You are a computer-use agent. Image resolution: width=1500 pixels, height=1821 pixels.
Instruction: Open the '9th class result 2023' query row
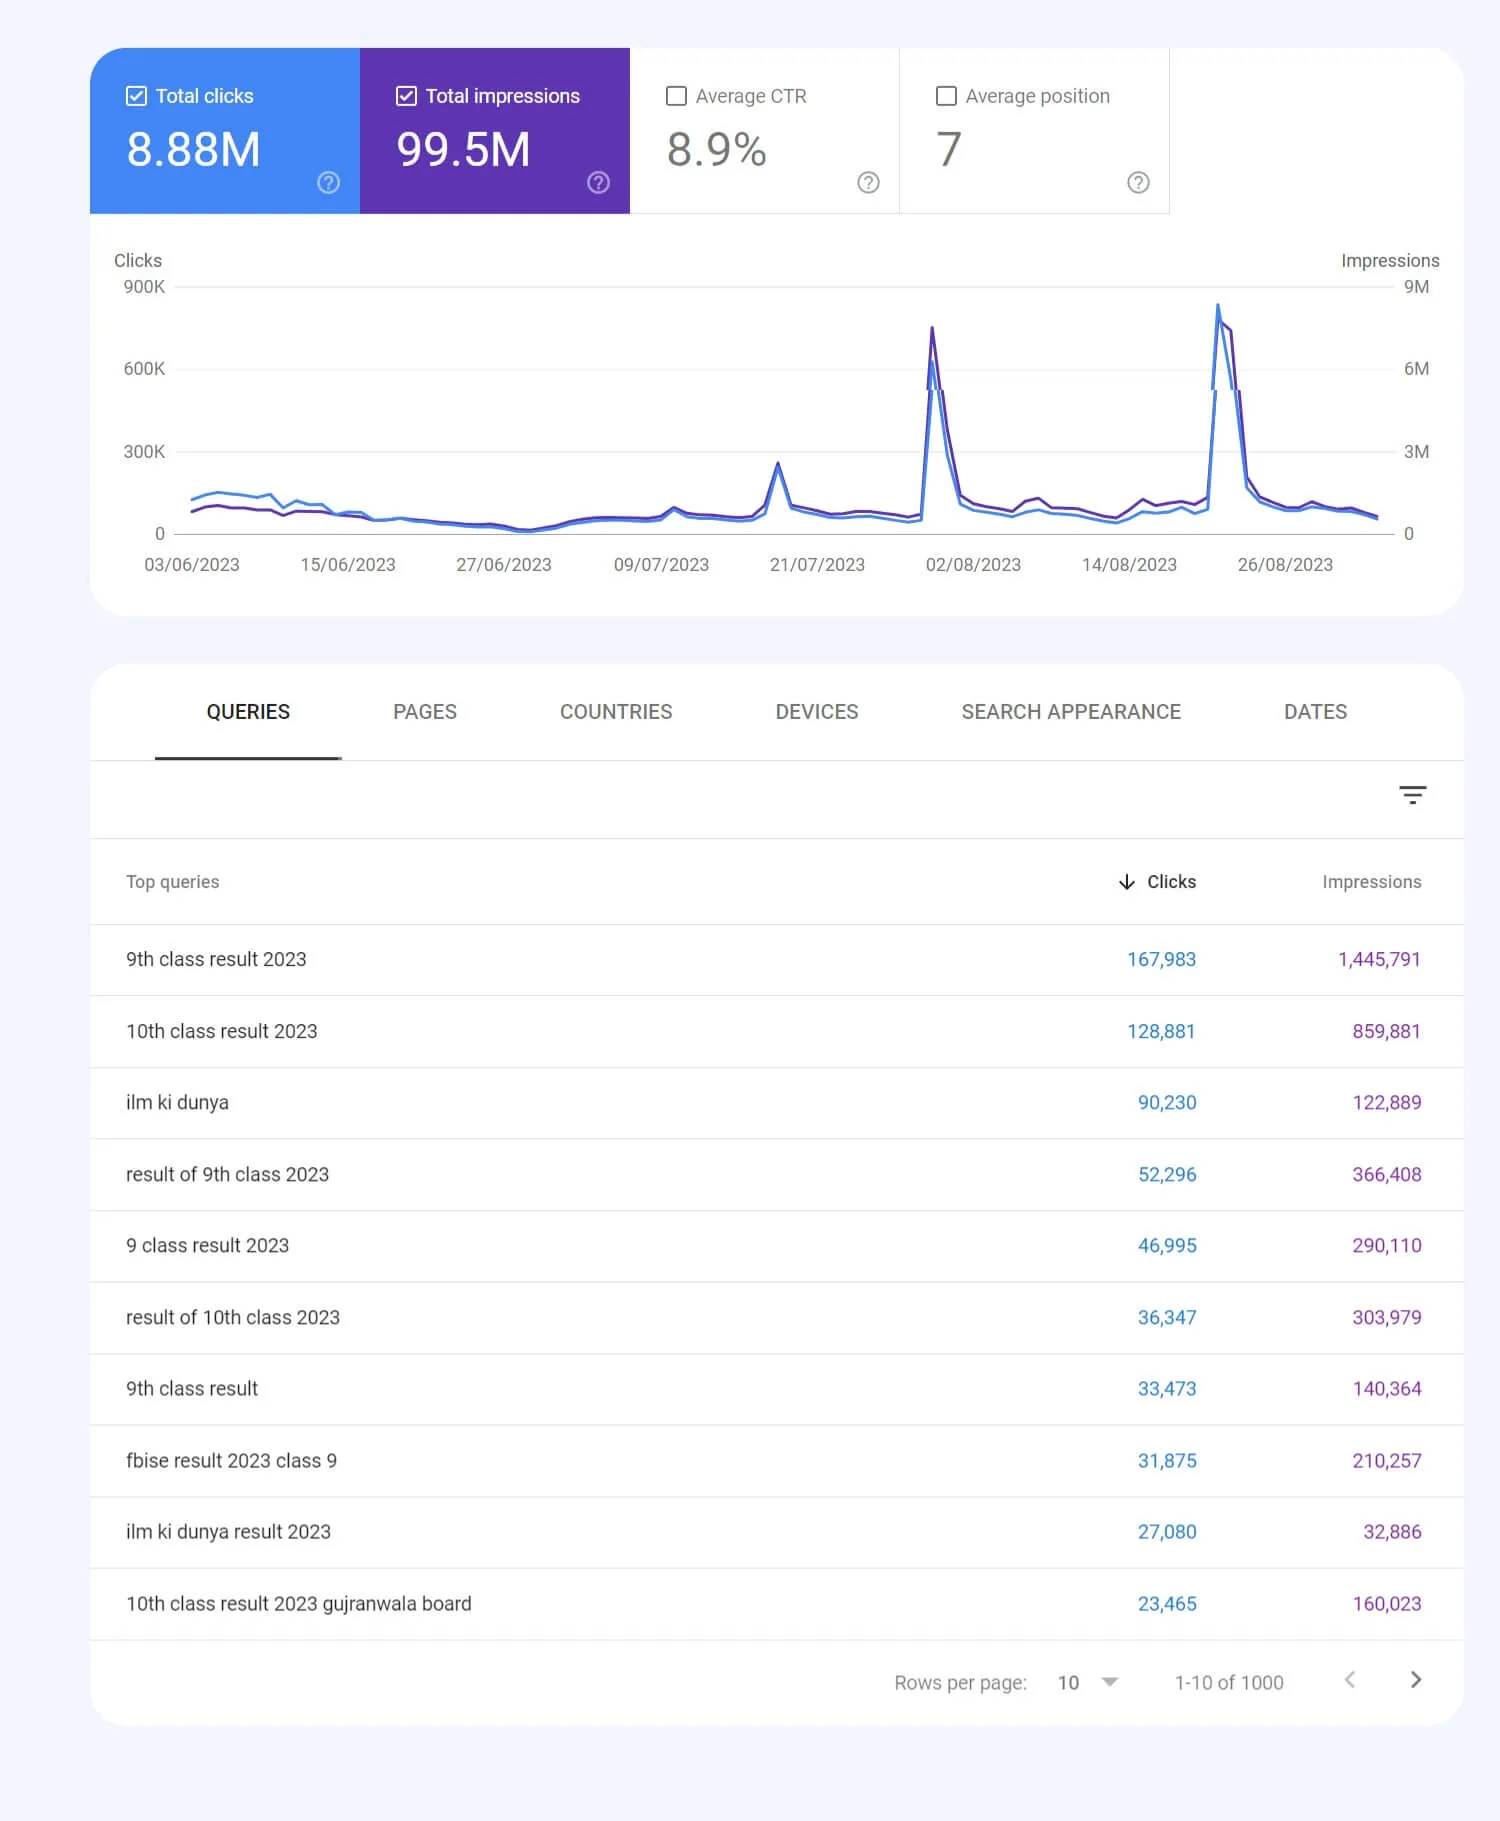pos(777,960)
